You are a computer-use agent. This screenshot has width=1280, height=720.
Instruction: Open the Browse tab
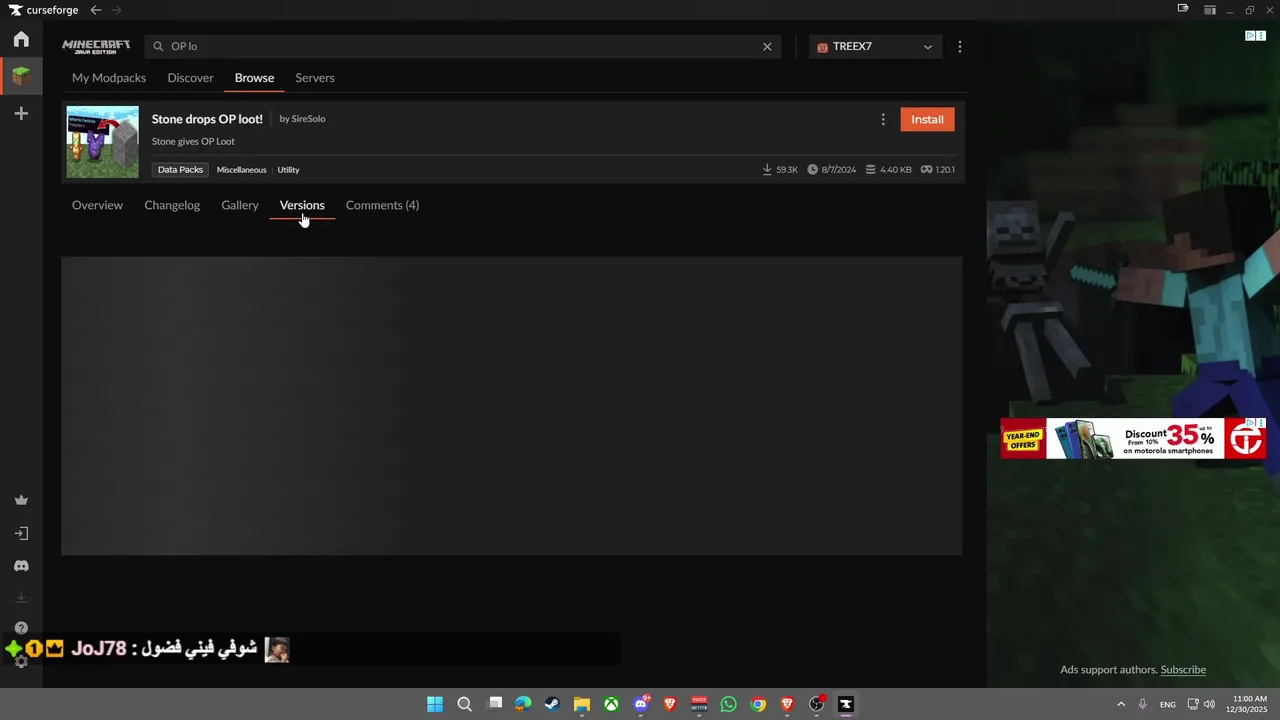[x=254, y=78]
